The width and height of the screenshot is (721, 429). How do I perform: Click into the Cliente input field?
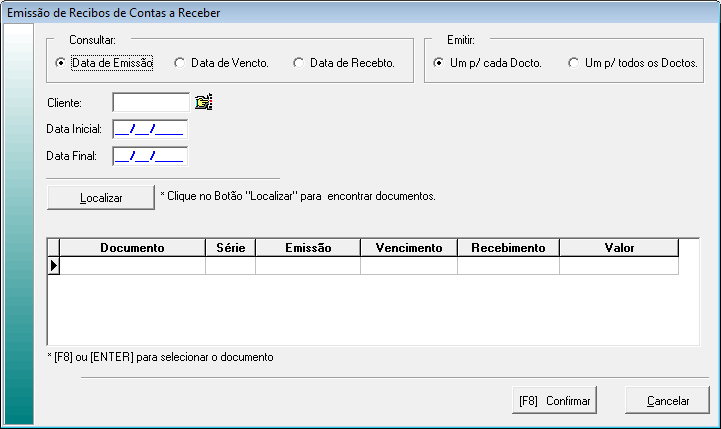click(150, 102)
